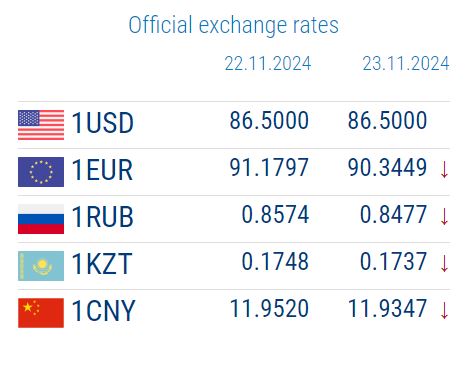
Task: Click the European Union flag icon
Action: [41, 172]
